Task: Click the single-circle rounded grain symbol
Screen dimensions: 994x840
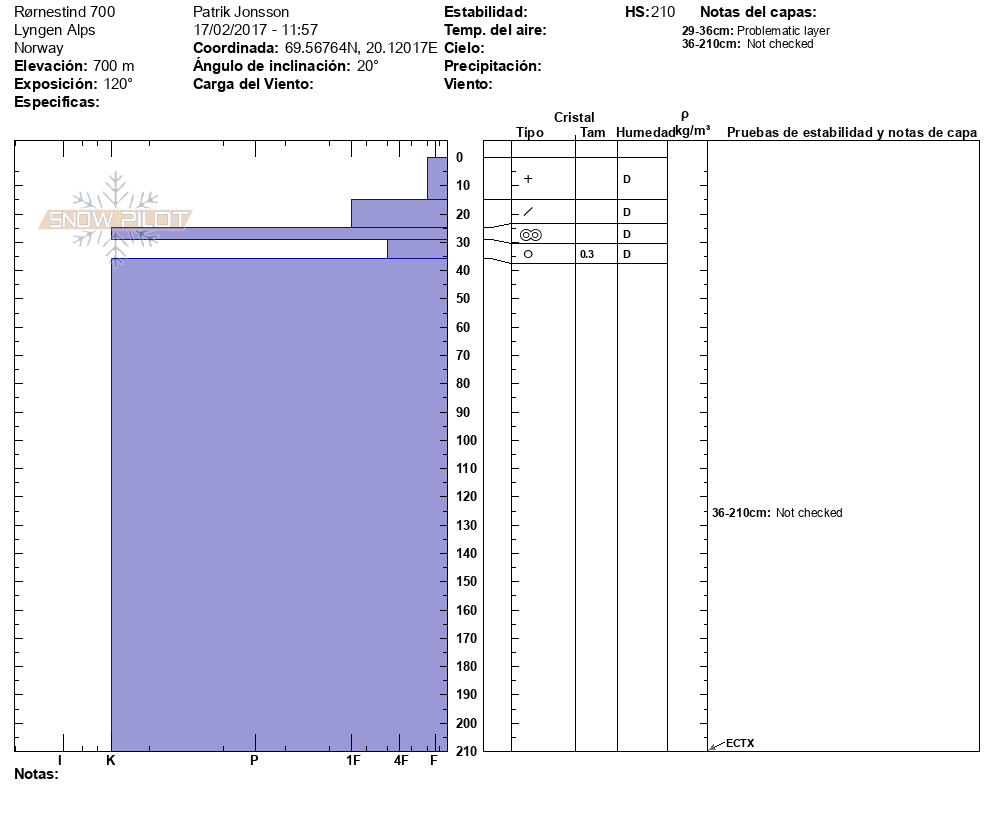Action: [x=528, y=254]
